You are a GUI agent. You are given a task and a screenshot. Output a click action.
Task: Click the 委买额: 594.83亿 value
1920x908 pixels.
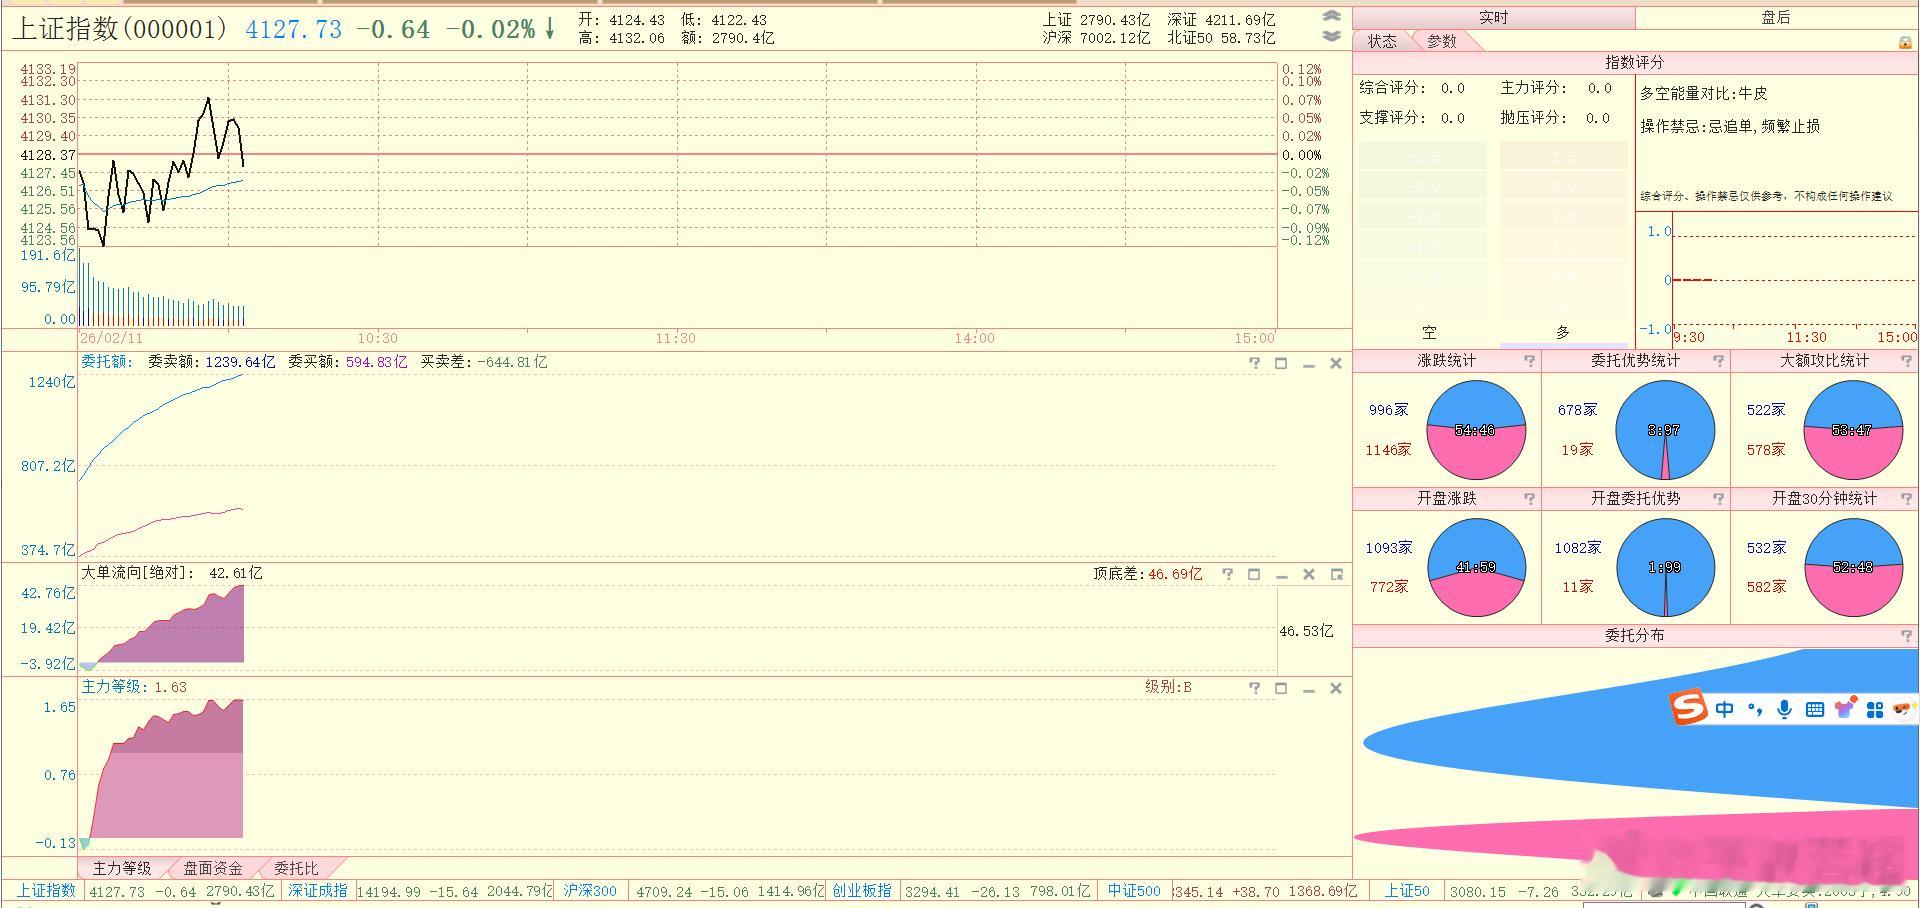(347, 362)
